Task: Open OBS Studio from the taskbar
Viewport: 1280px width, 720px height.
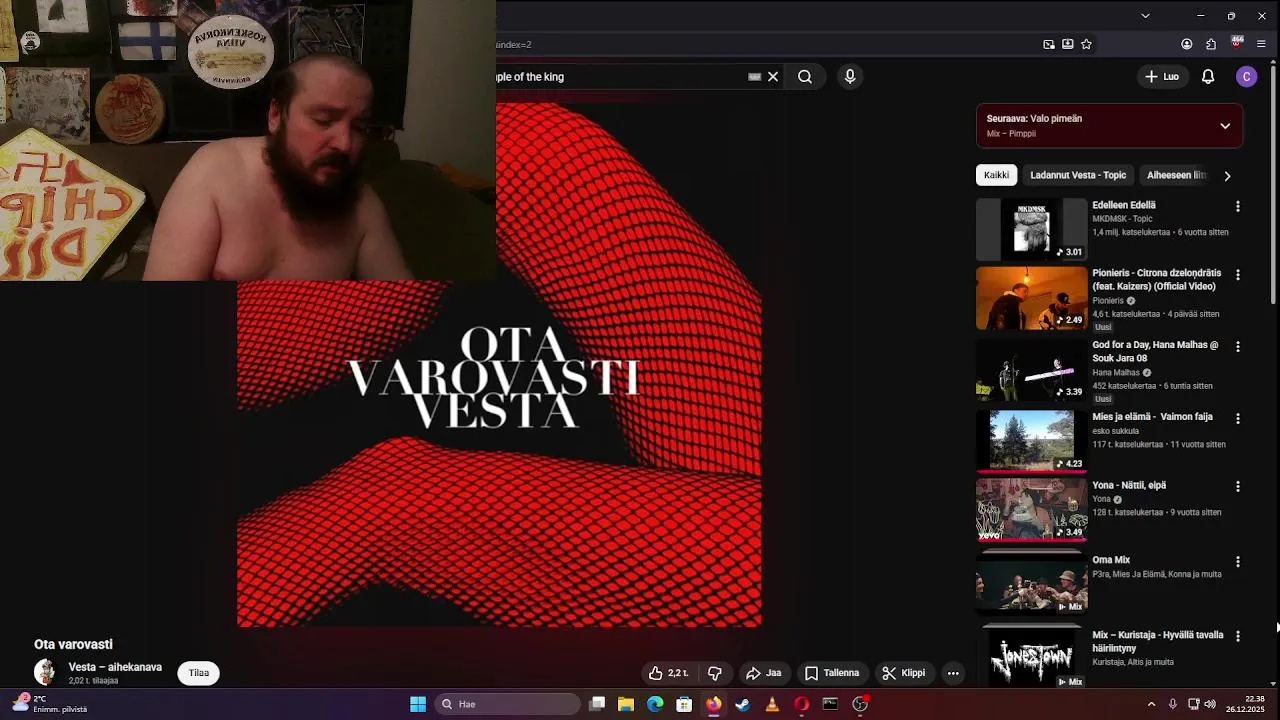Action: (x=860, y=704)
